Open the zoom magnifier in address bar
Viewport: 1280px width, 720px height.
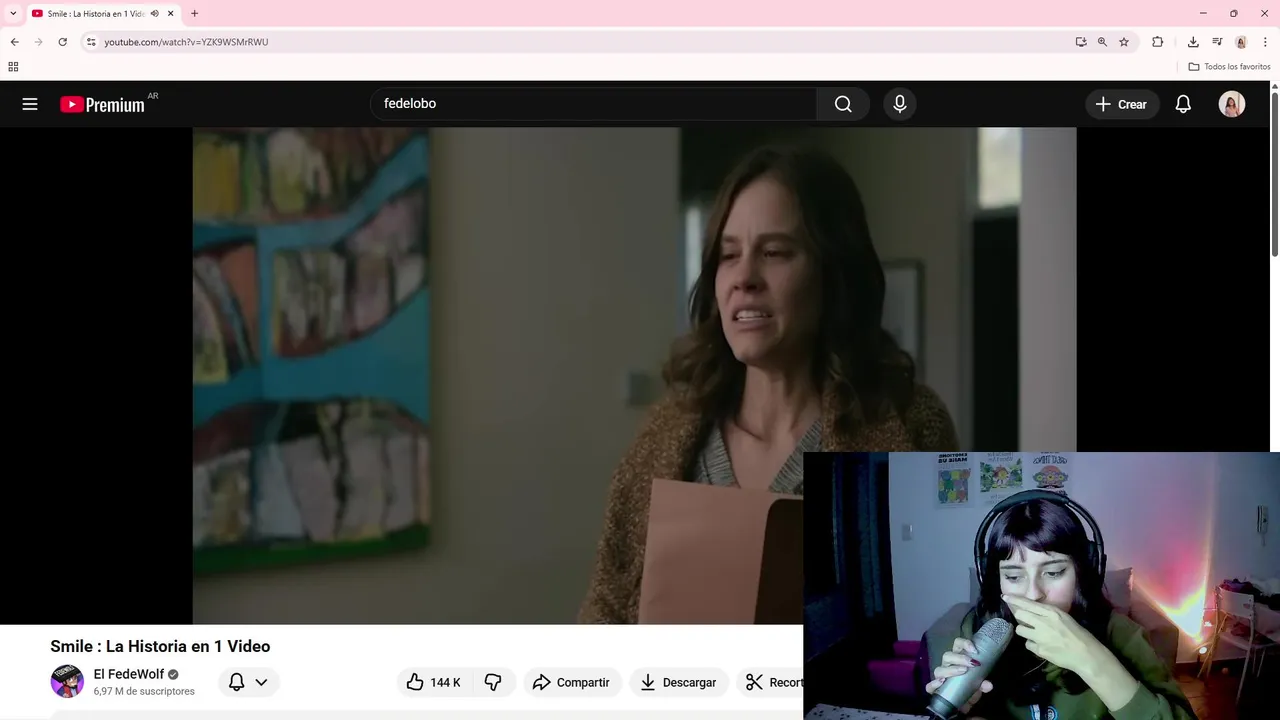pyautogui.click(x=1102, y=42)
